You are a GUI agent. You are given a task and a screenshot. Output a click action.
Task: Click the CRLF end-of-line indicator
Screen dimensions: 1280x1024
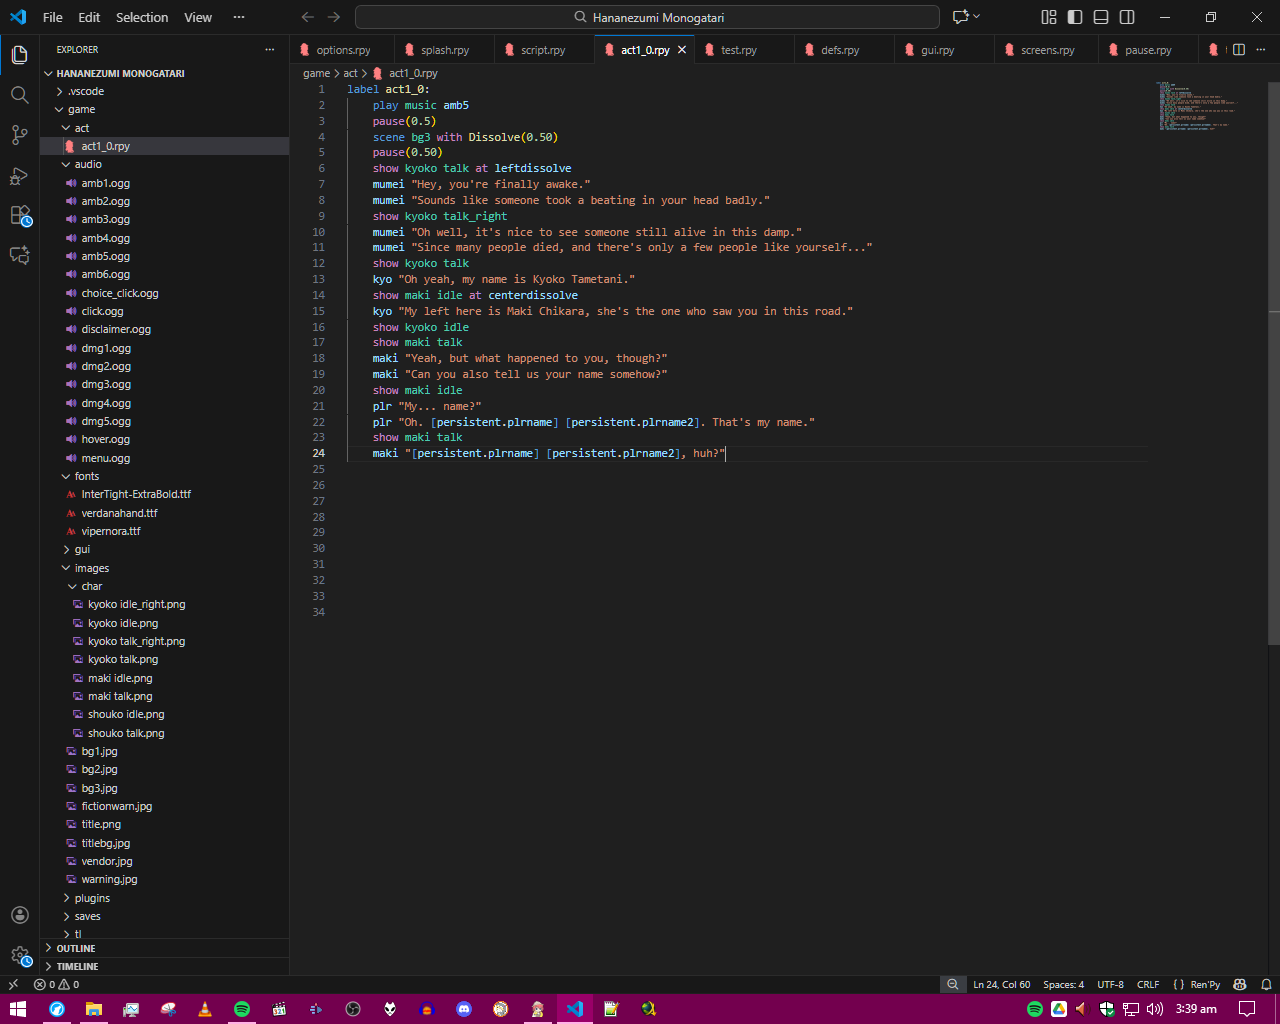1148,985
